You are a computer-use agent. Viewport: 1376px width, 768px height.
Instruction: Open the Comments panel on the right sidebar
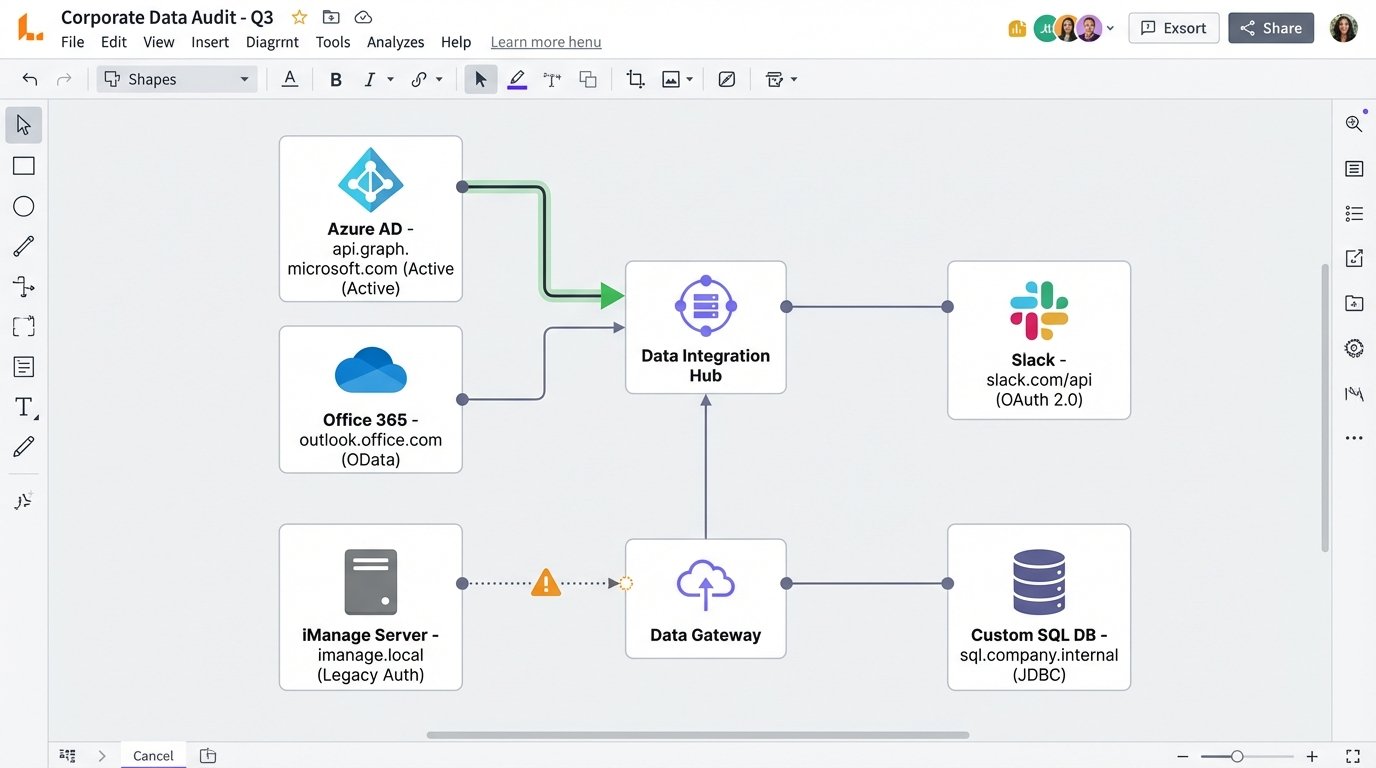(x=1353, y=168)
